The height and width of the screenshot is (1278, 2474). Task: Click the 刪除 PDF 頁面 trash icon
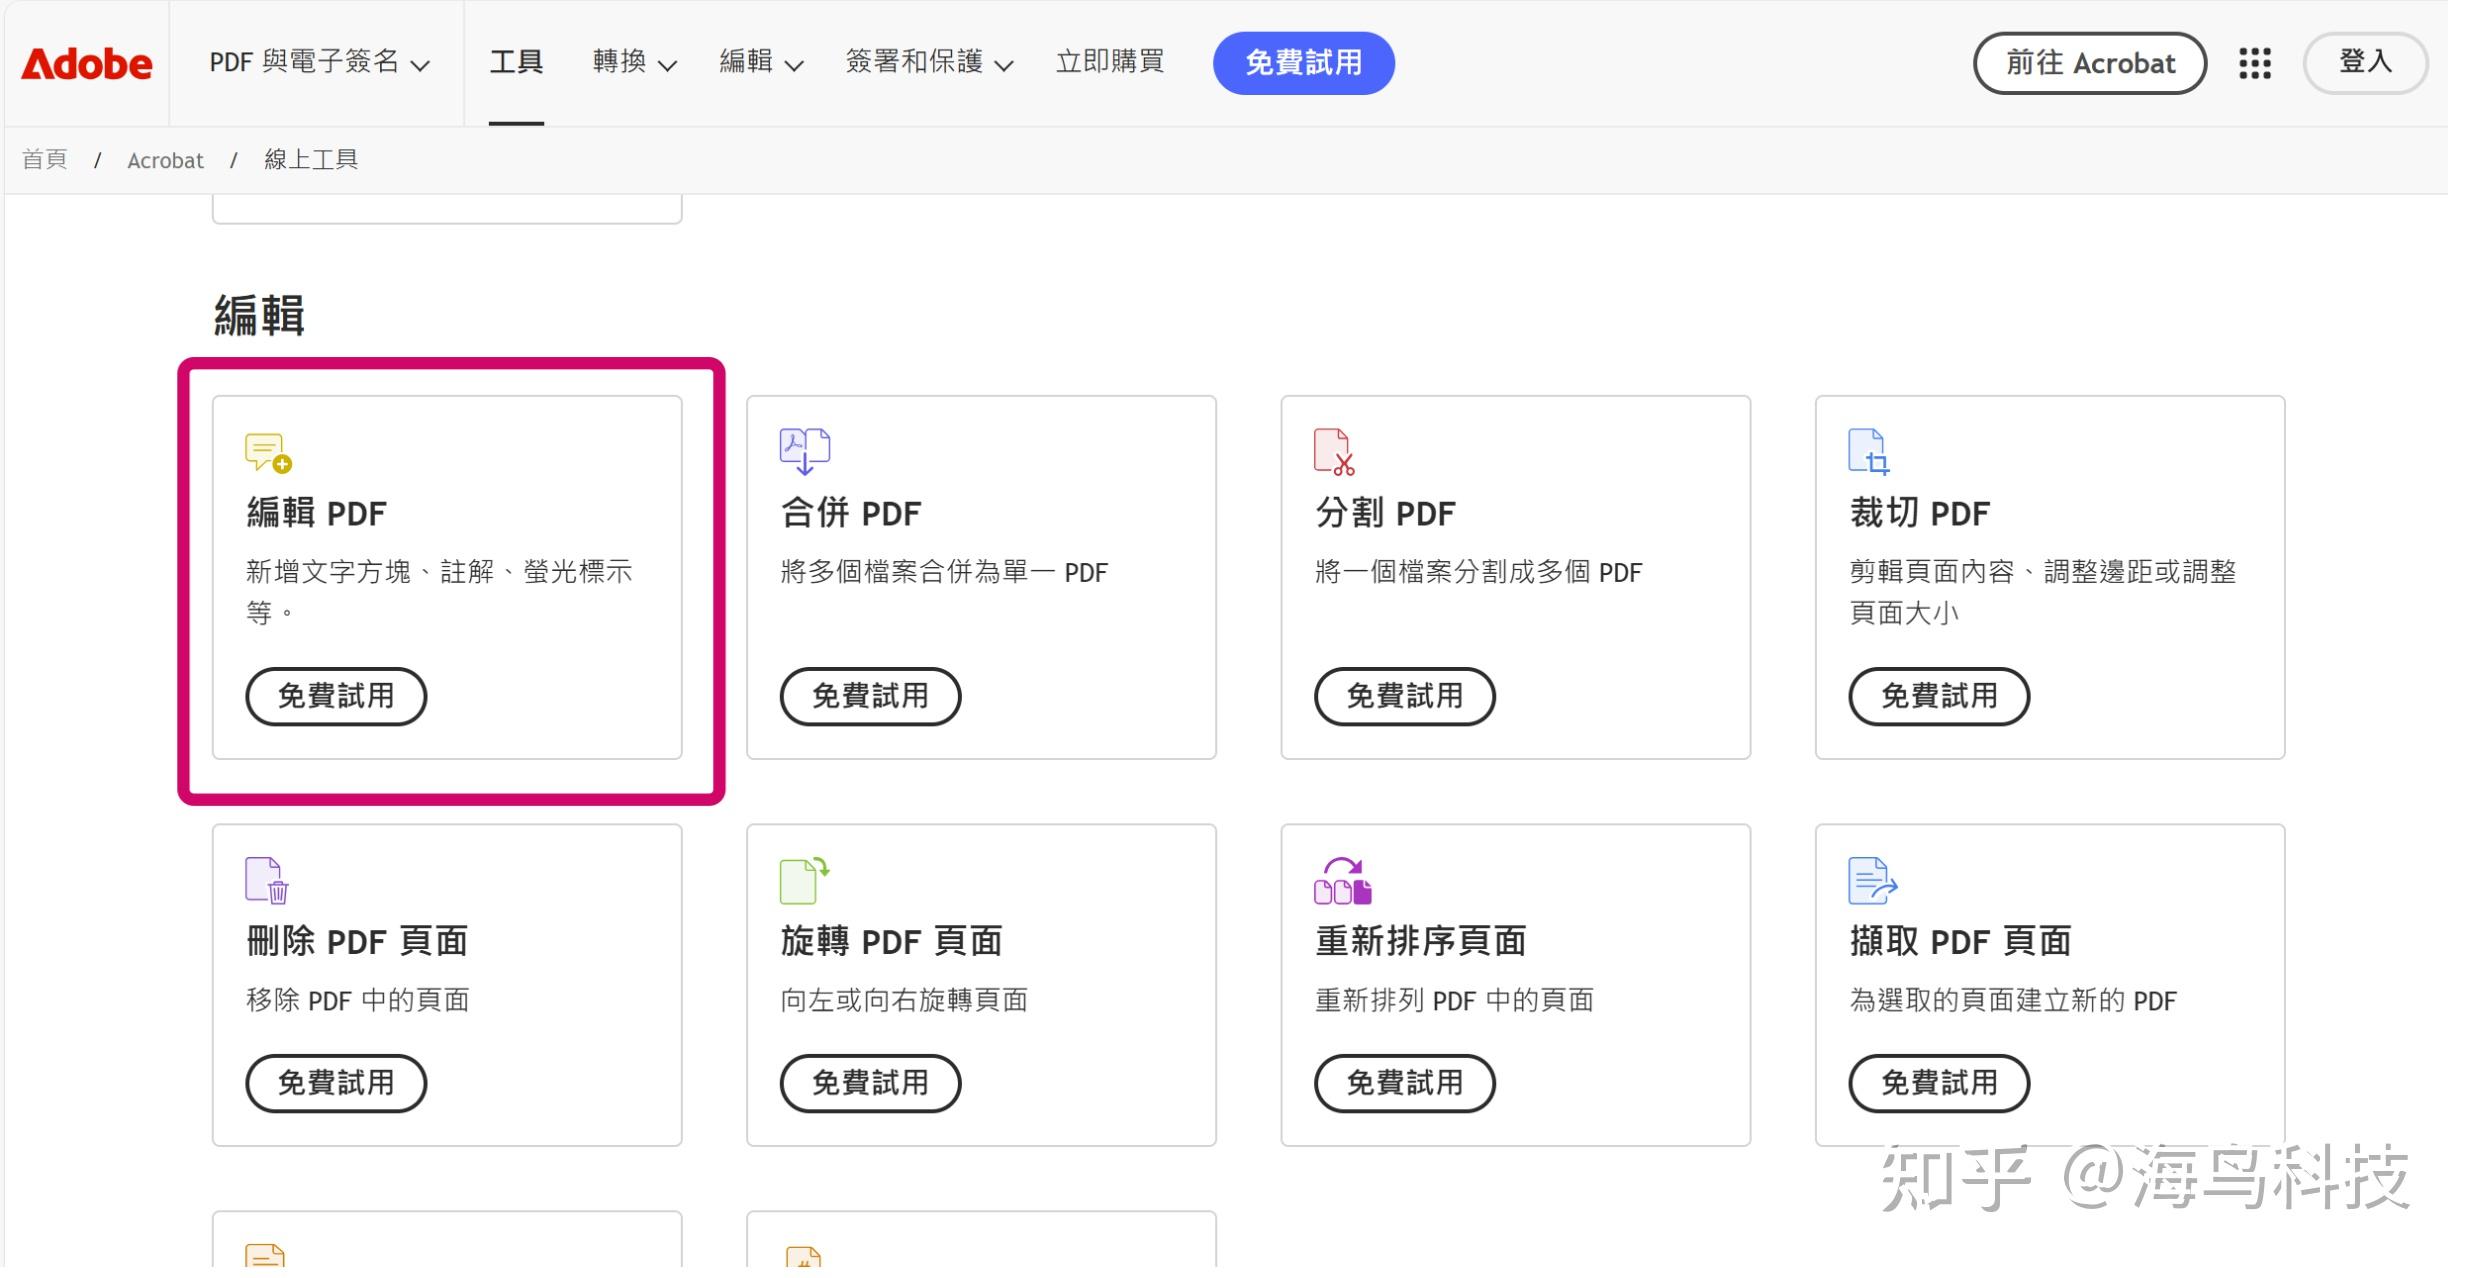click(x=267, y=880)
